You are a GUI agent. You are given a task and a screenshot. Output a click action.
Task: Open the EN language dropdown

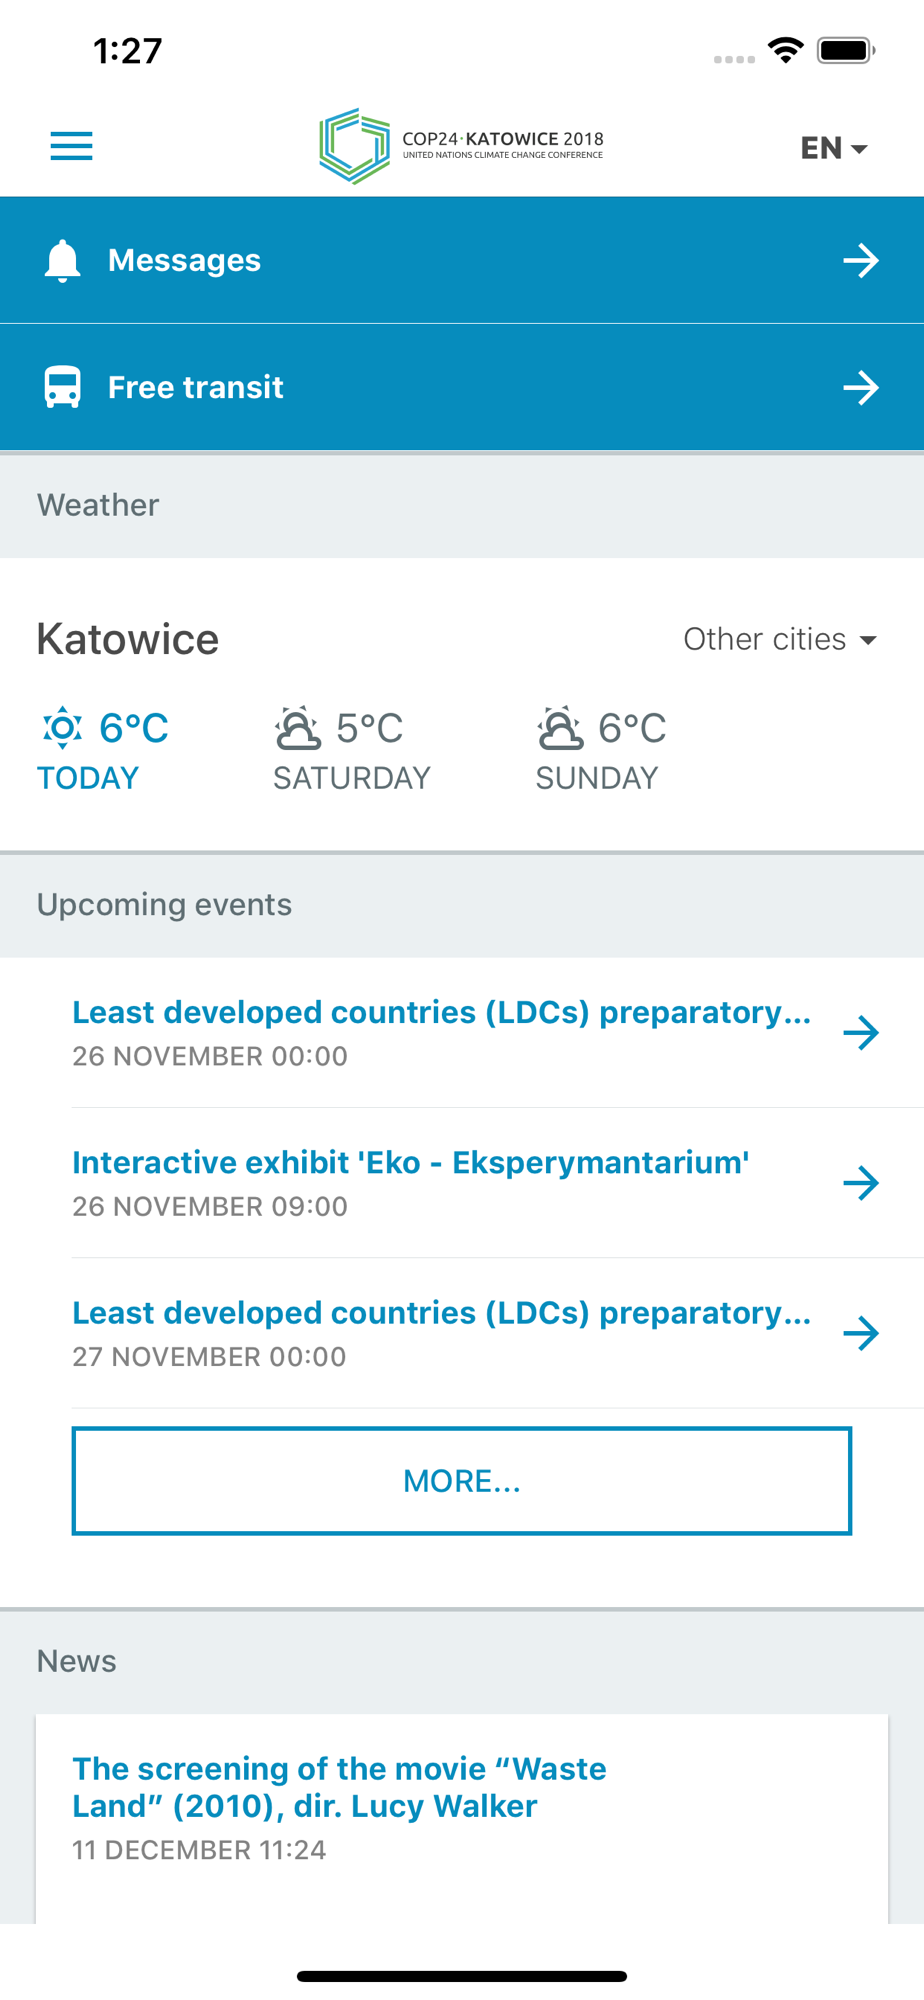click(x=834, y=148)
